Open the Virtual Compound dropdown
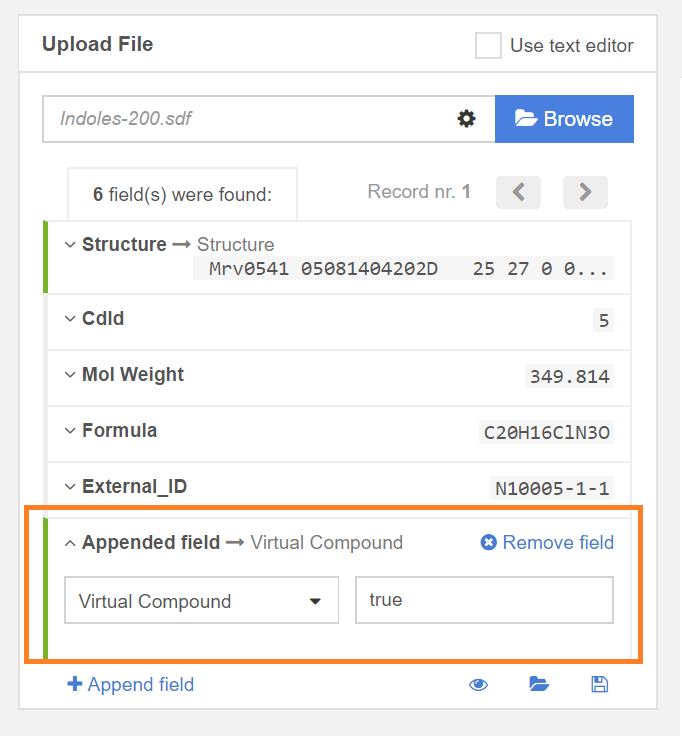Screen dimensions: 682x736 202,601
